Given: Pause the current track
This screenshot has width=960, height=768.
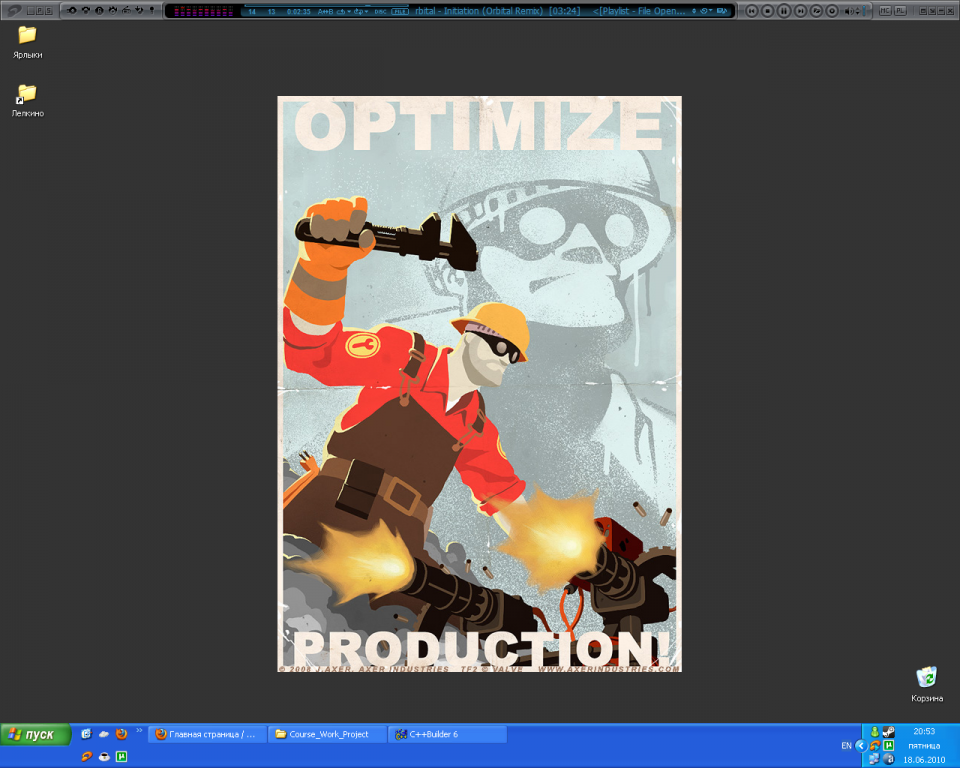Looking at the screenshot, I should coord(784,11).
